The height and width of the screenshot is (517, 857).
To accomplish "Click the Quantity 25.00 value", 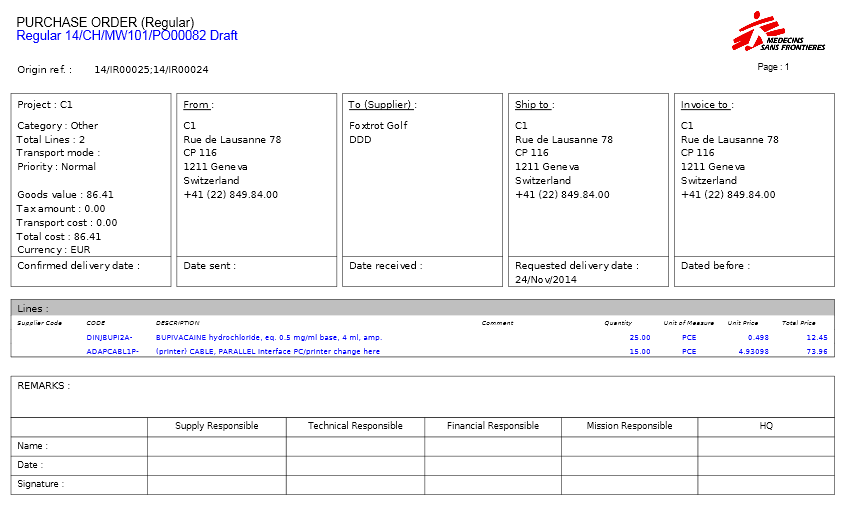I will (x=639, y=338).
